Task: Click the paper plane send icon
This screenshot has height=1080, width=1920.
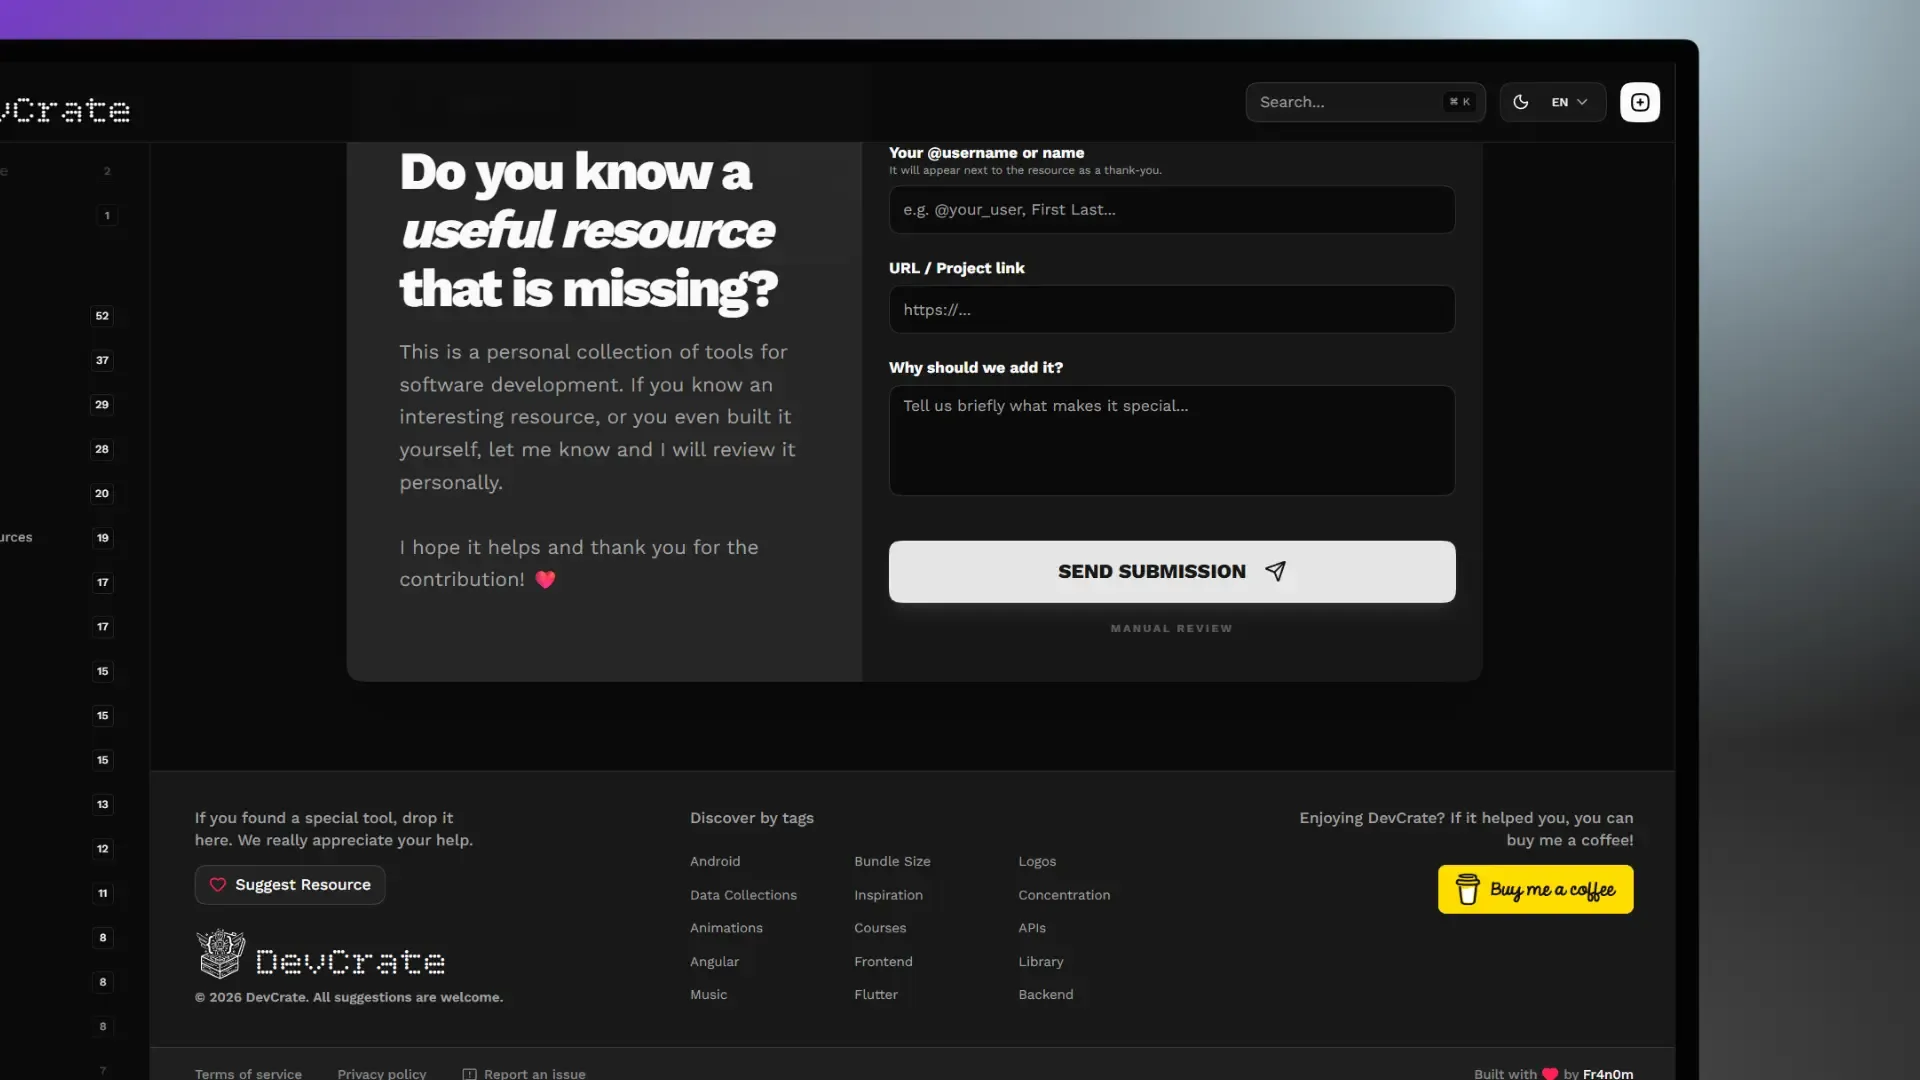Action: [1275, 571]
